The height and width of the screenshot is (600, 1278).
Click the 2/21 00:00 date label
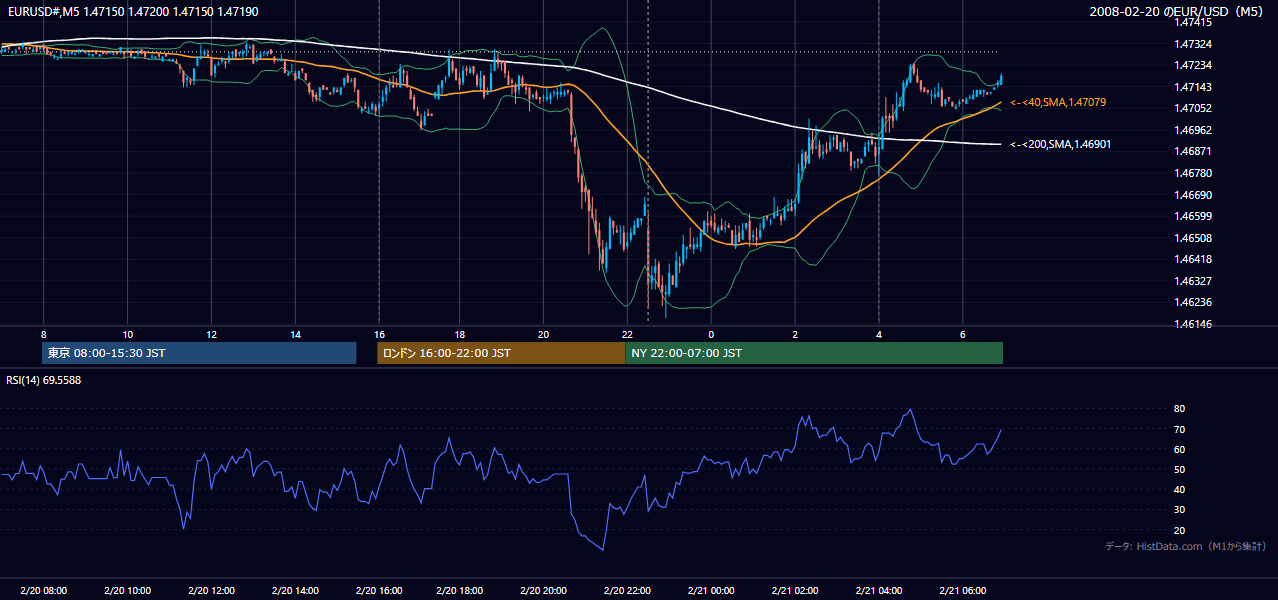(712, 590)
